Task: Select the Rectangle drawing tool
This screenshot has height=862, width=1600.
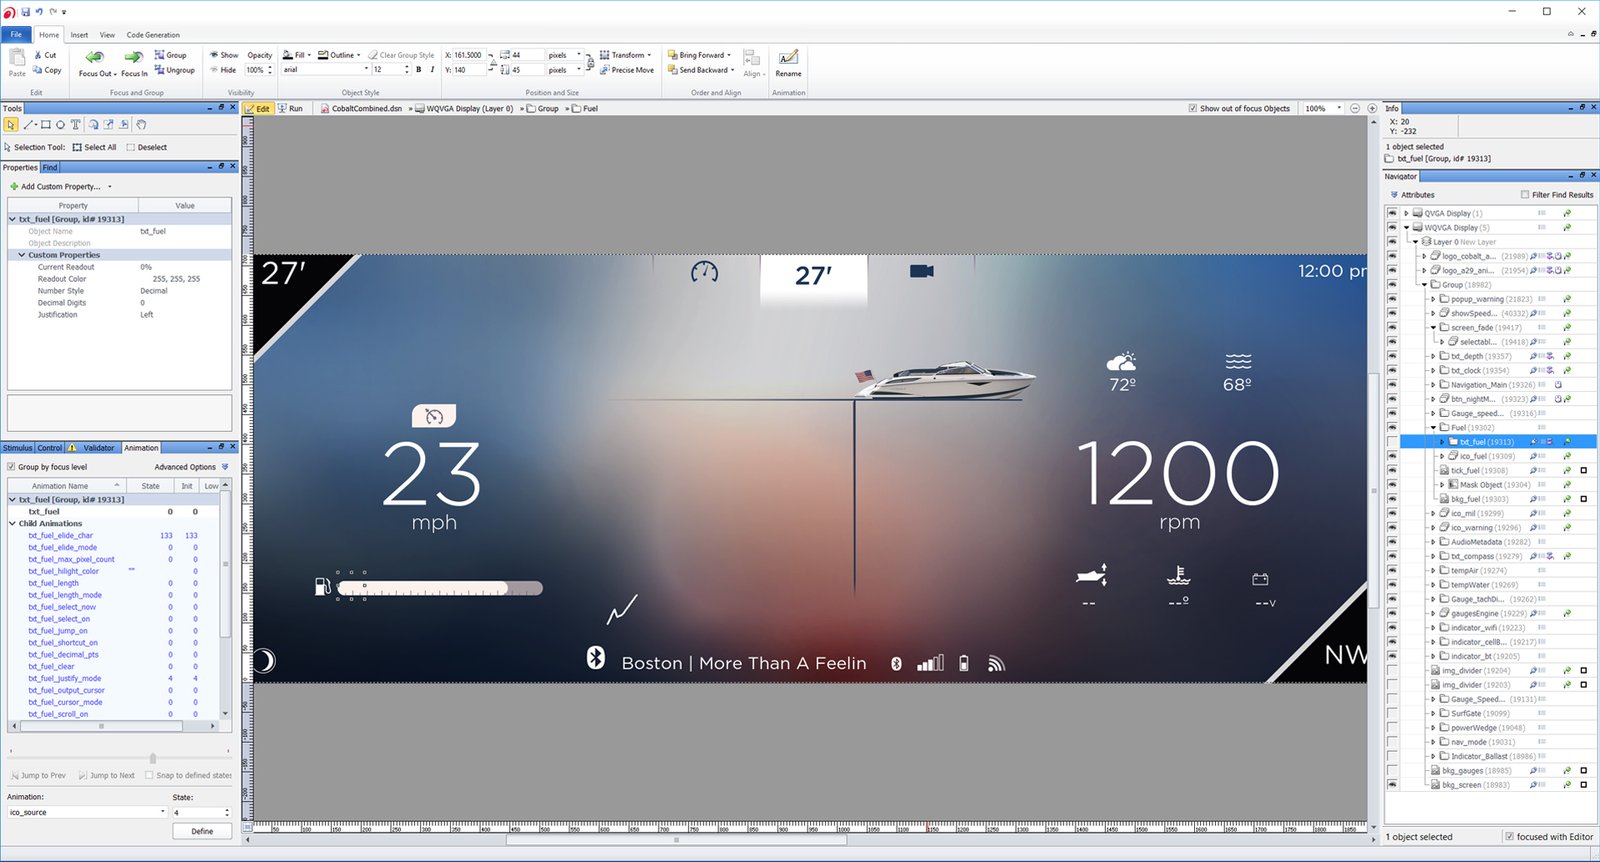Action: pyautogui.click(x=46, y=125)
